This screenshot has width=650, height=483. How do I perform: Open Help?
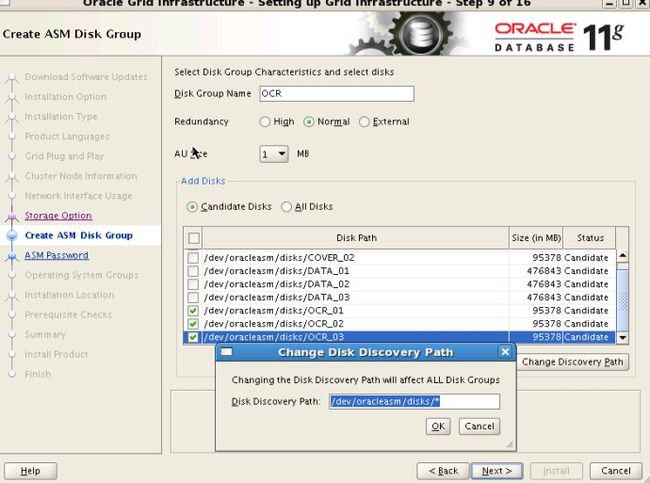coord(31,471)
